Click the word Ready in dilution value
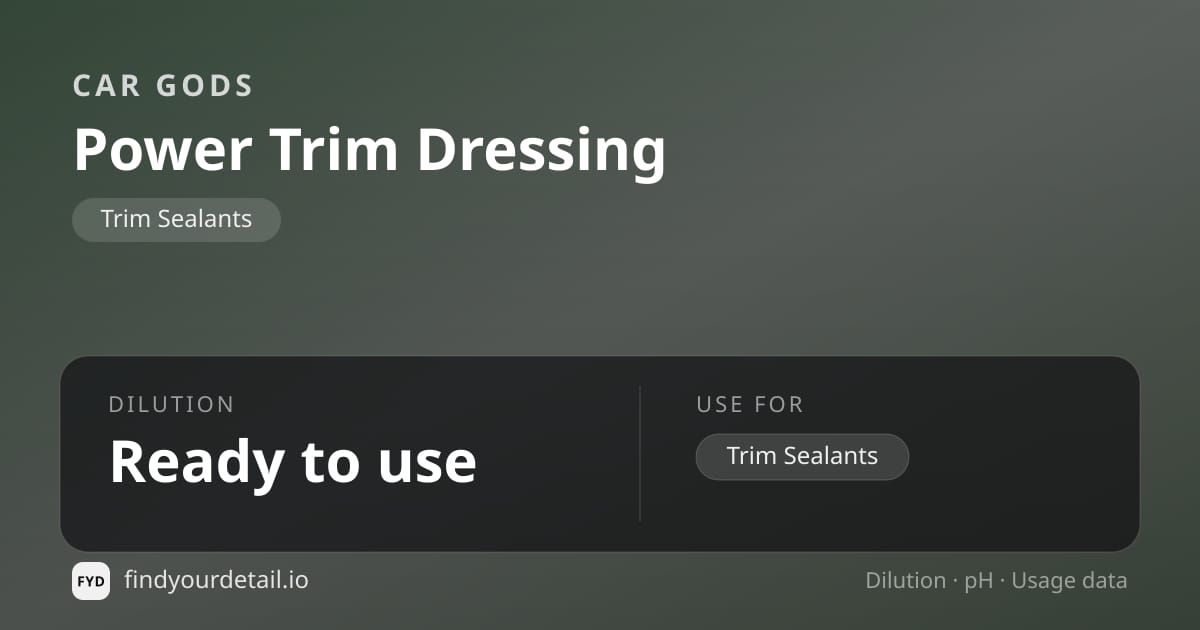 pyautogui.click(x=196, y=463)
